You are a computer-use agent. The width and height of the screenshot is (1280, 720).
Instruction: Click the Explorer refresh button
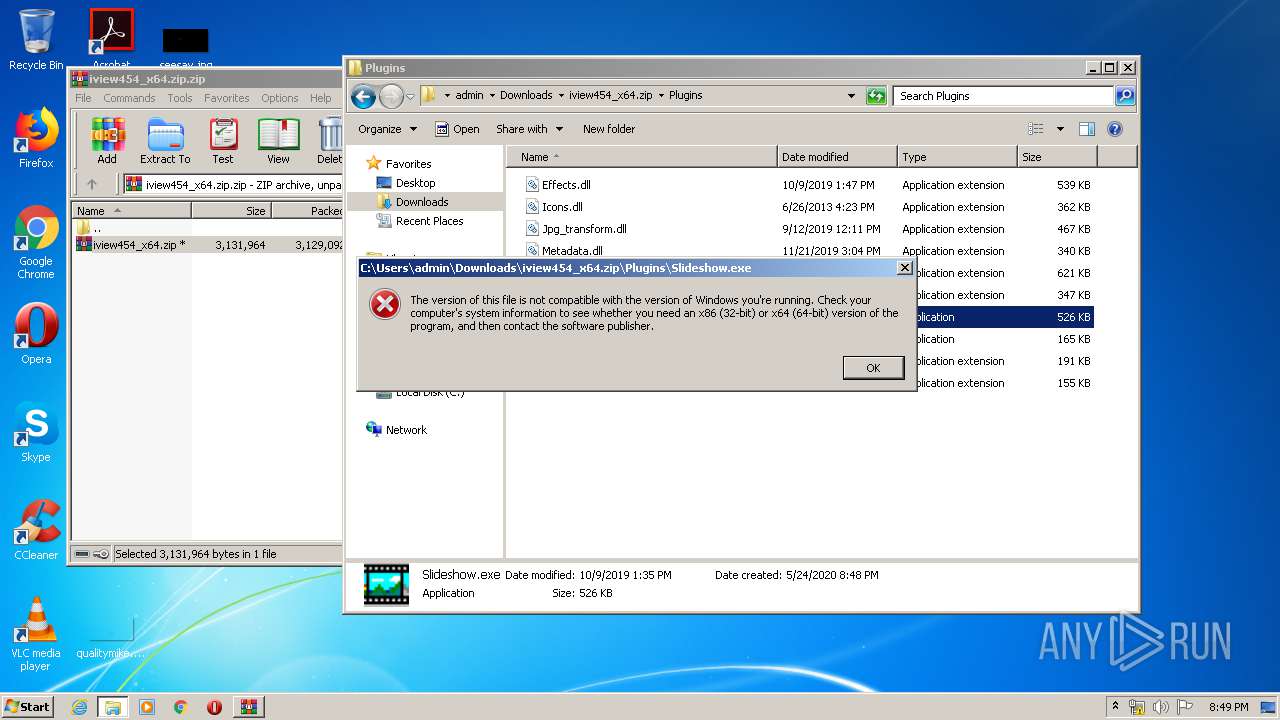[876, 96]
